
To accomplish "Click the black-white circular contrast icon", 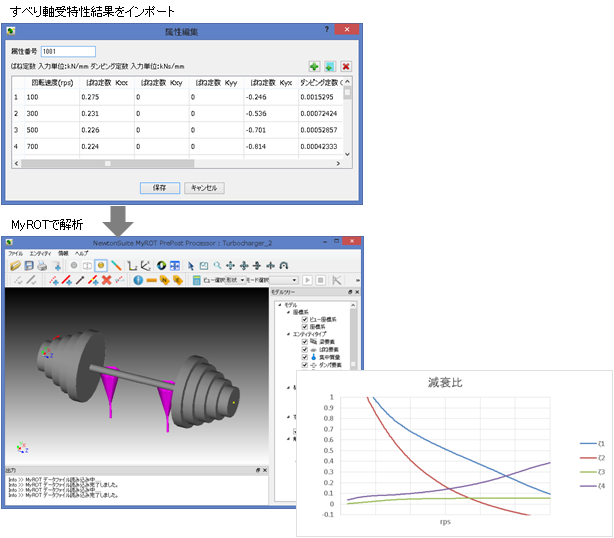I will click(161, 266).
